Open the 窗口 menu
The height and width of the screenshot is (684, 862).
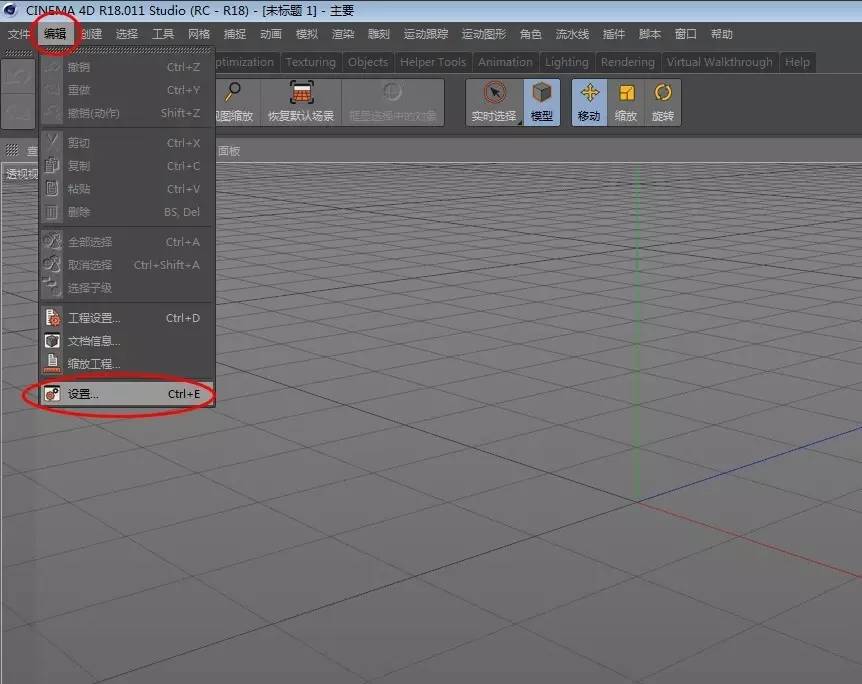[686, 34]
